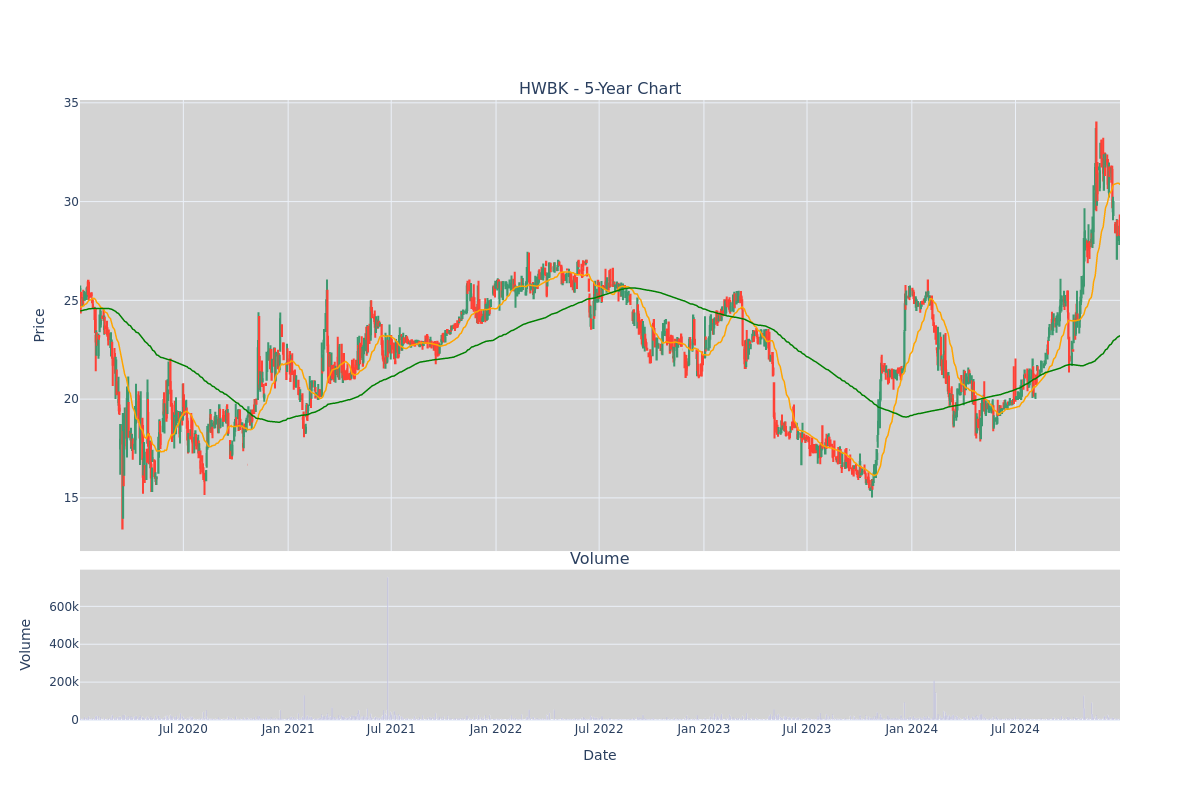Screen dimensions: 1200x800
Task: Click the tallest volume spike near Jul 2021
Action: [x=387, y=648]
